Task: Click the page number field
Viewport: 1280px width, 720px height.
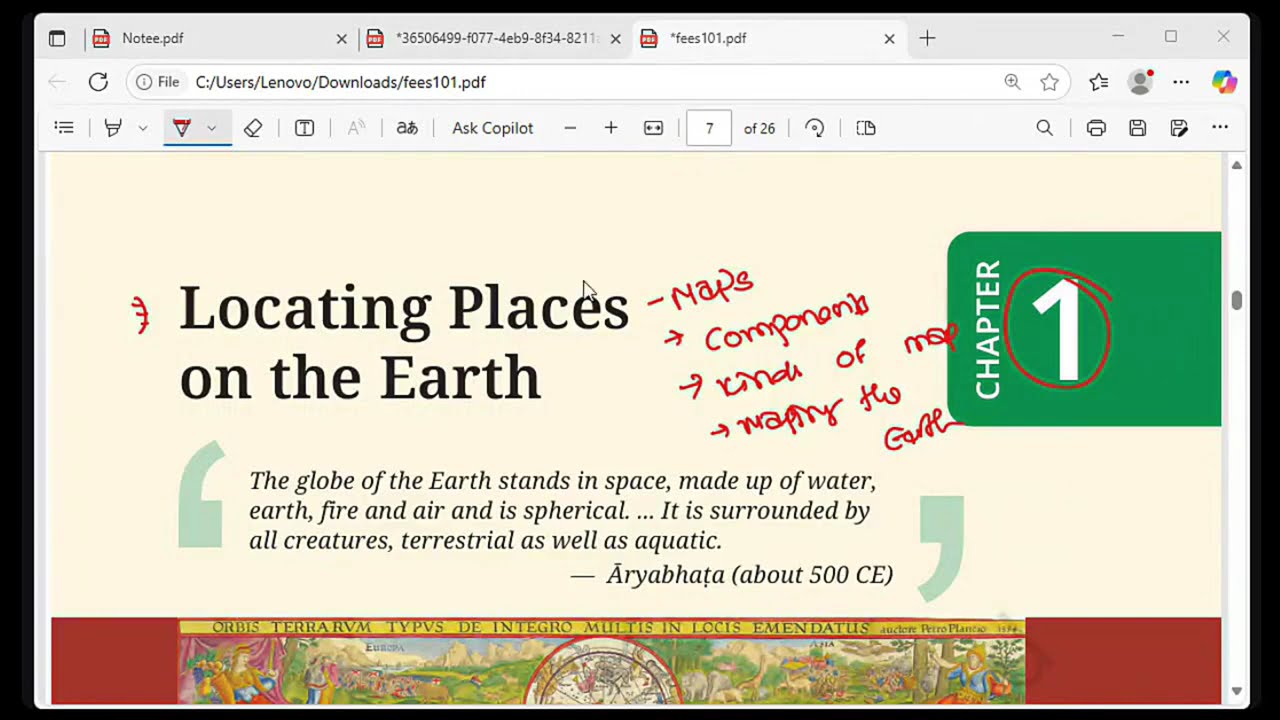Action: tap(709, 128)
